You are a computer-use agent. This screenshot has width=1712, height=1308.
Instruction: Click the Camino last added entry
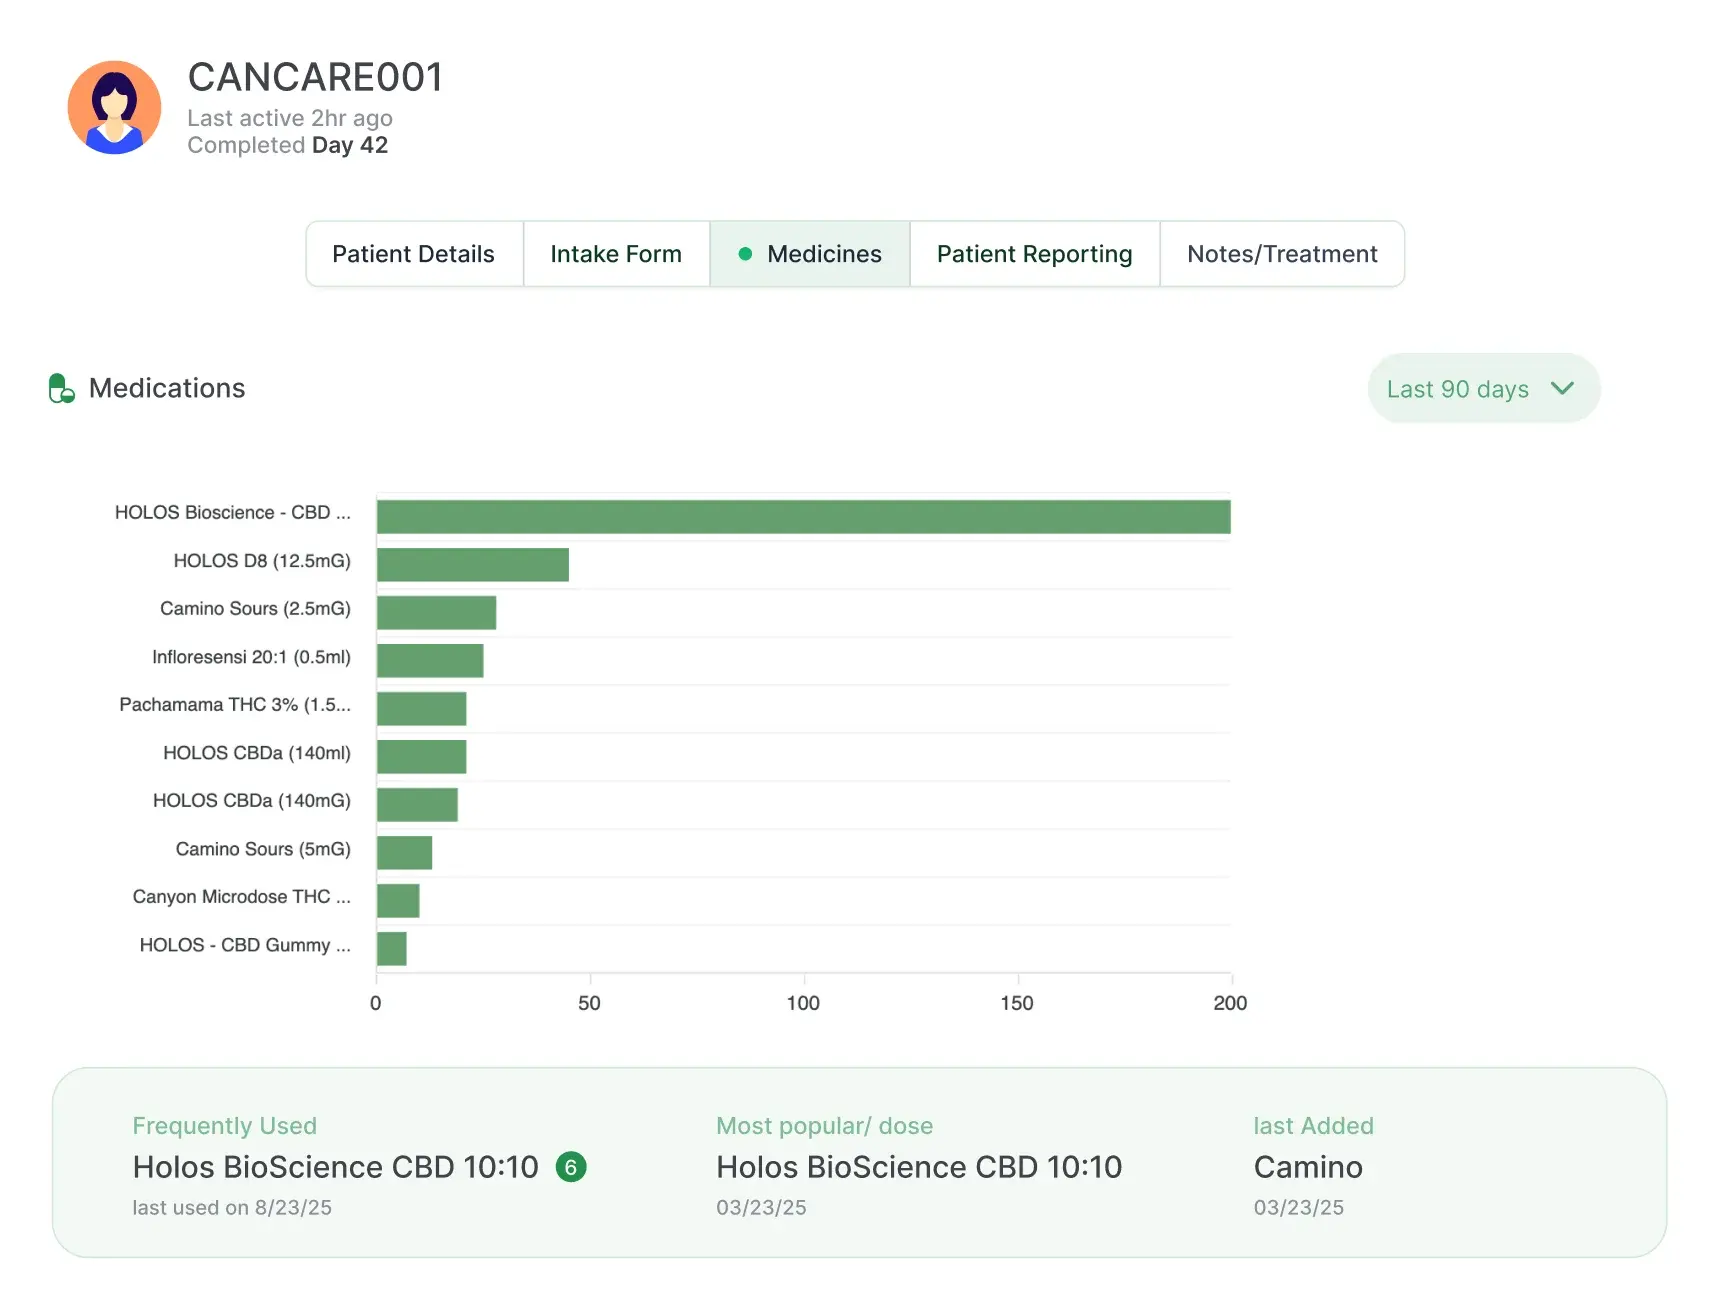[x=1308, y=1167]
